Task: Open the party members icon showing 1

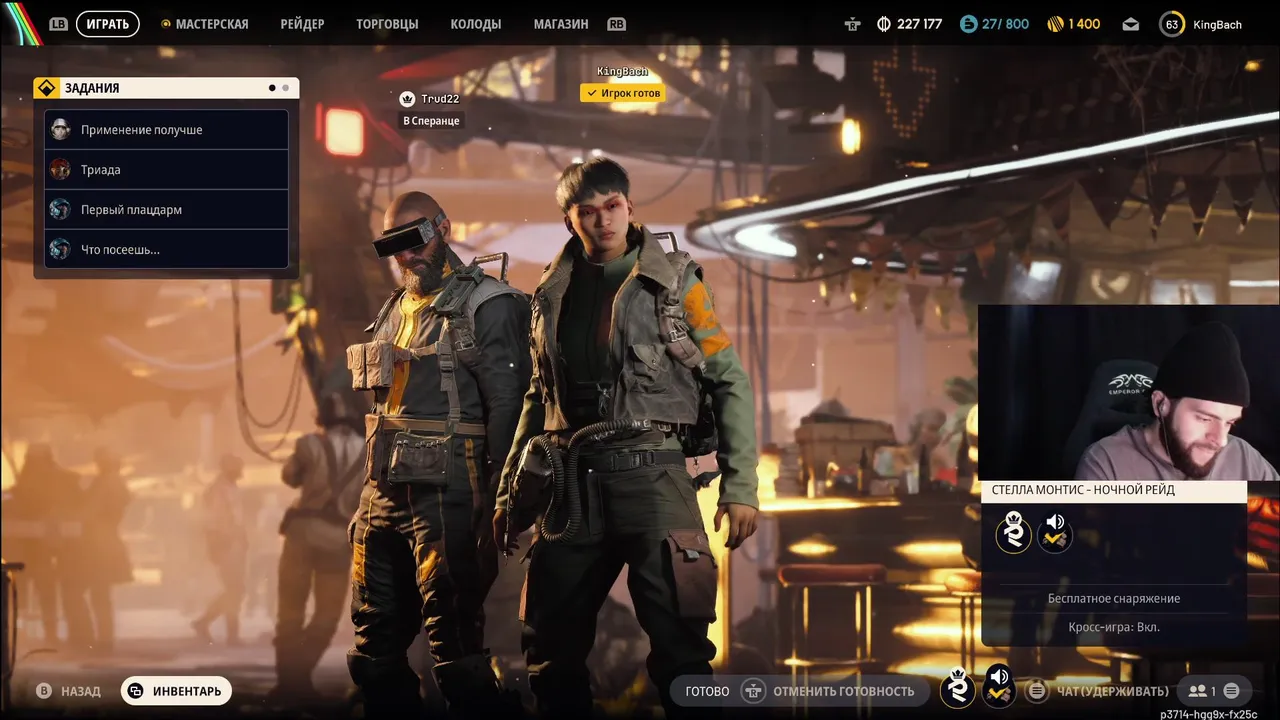Action: click(x=1201, y=691)
